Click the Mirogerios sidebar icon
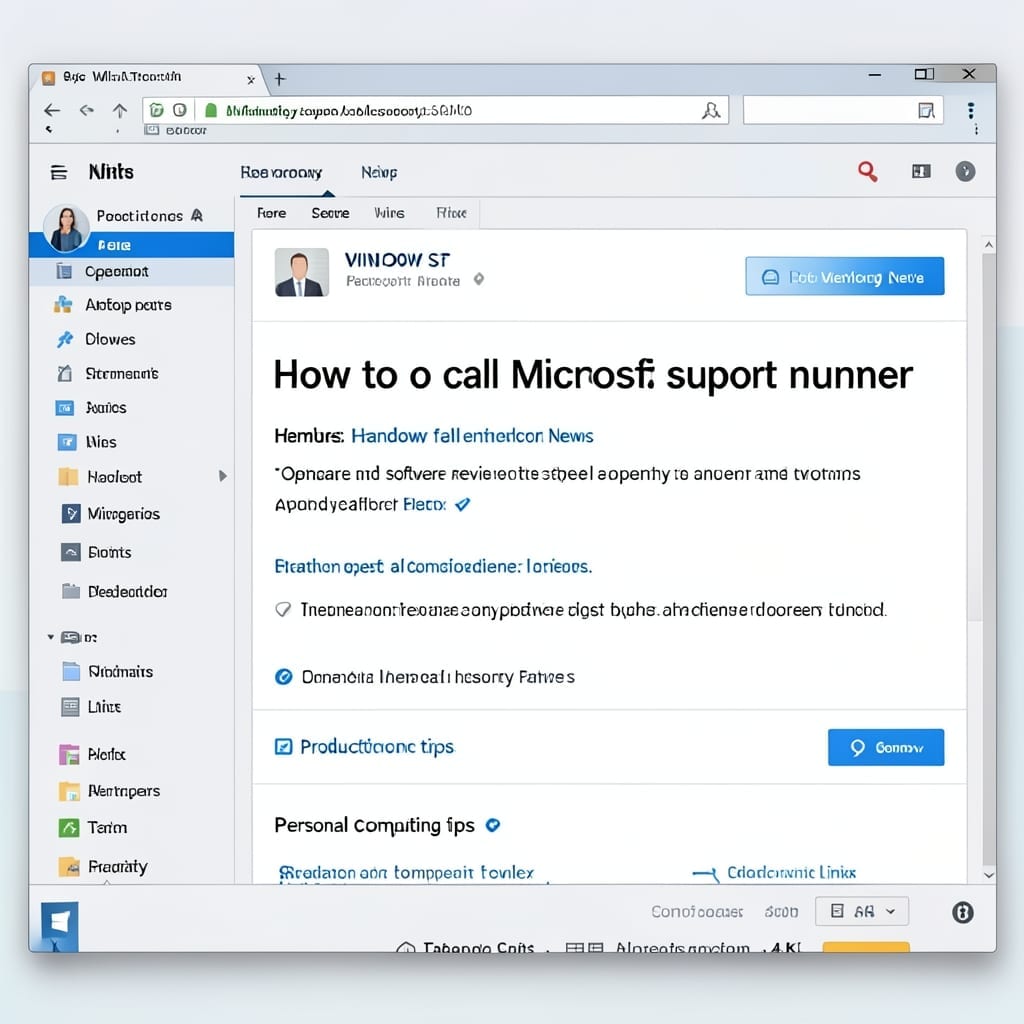Viewport: 1024px width, 1024px height. (x=71, y=514)
